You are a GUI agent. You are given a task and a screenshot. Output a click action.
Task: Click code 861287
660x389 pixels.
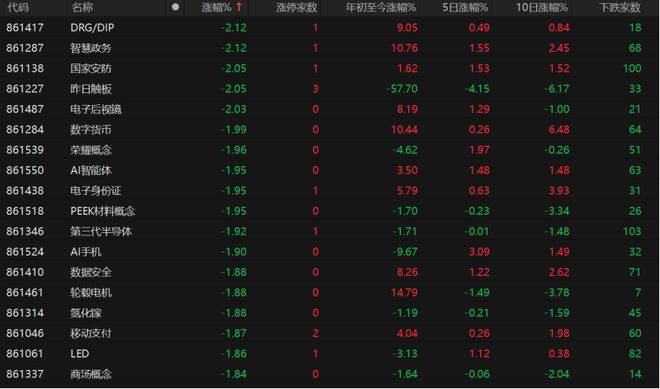[25, 48]
